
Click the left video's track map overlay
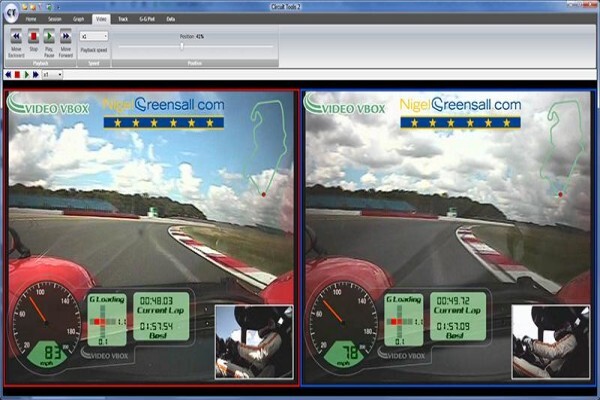click(267, 149)
